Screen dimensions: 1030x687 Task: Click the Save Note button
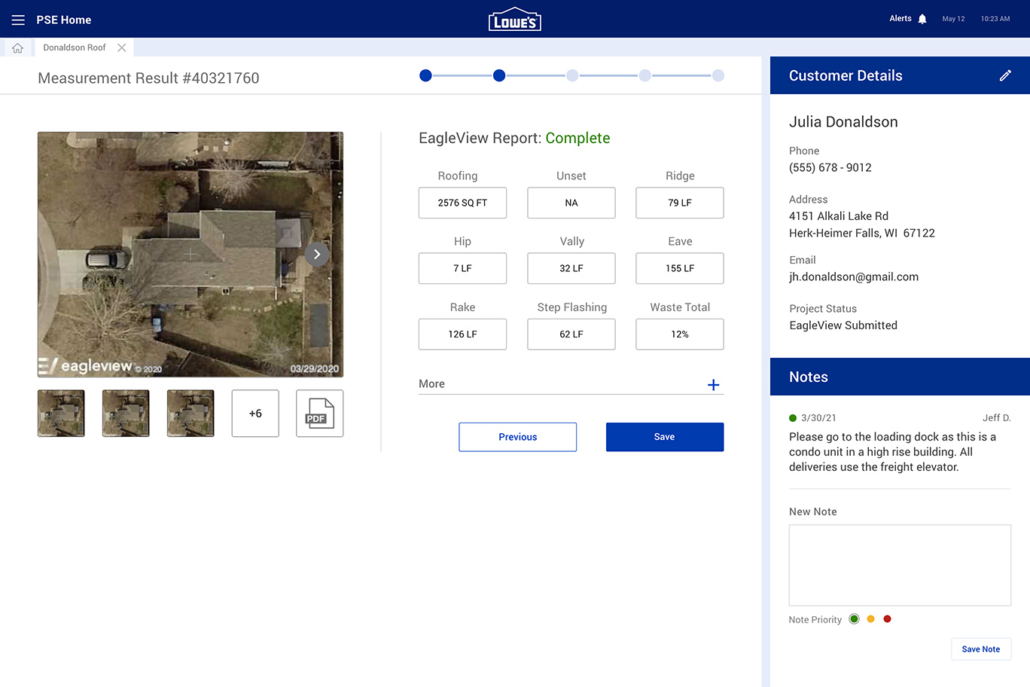click(981, 649)
